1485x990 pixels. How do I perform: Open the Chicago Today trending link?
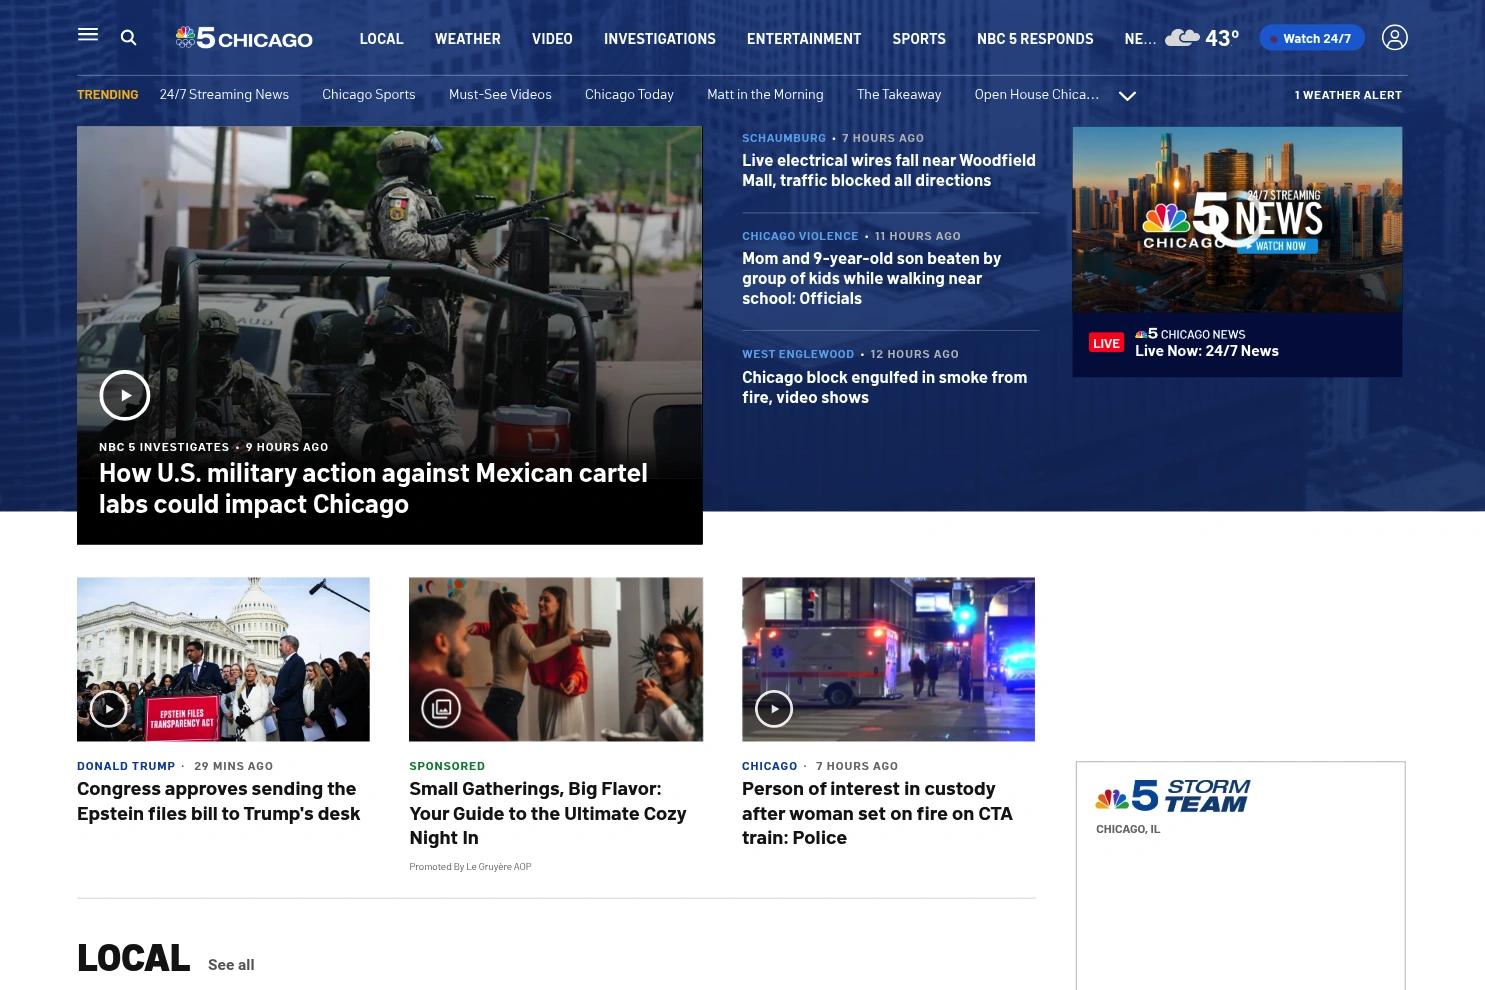[629, 94]
